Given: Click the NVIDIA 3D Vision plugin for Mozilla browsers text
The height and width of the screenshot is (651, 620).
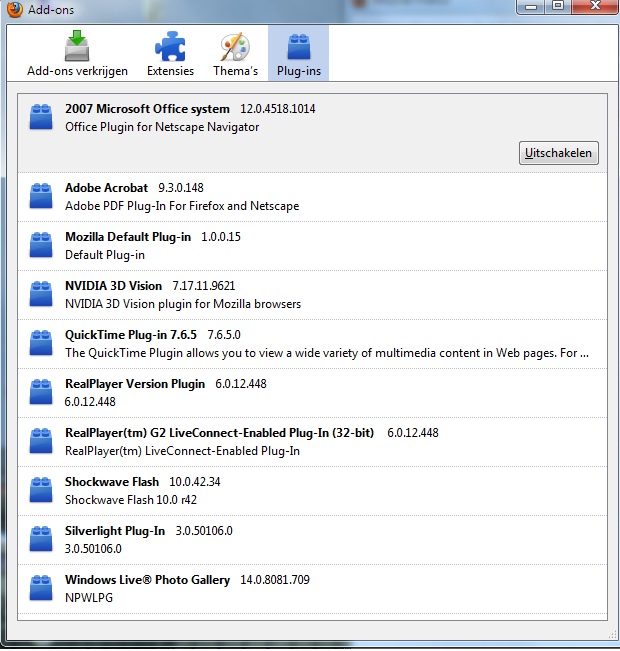Looking at the screenshot, I should [x=183, y=304].
